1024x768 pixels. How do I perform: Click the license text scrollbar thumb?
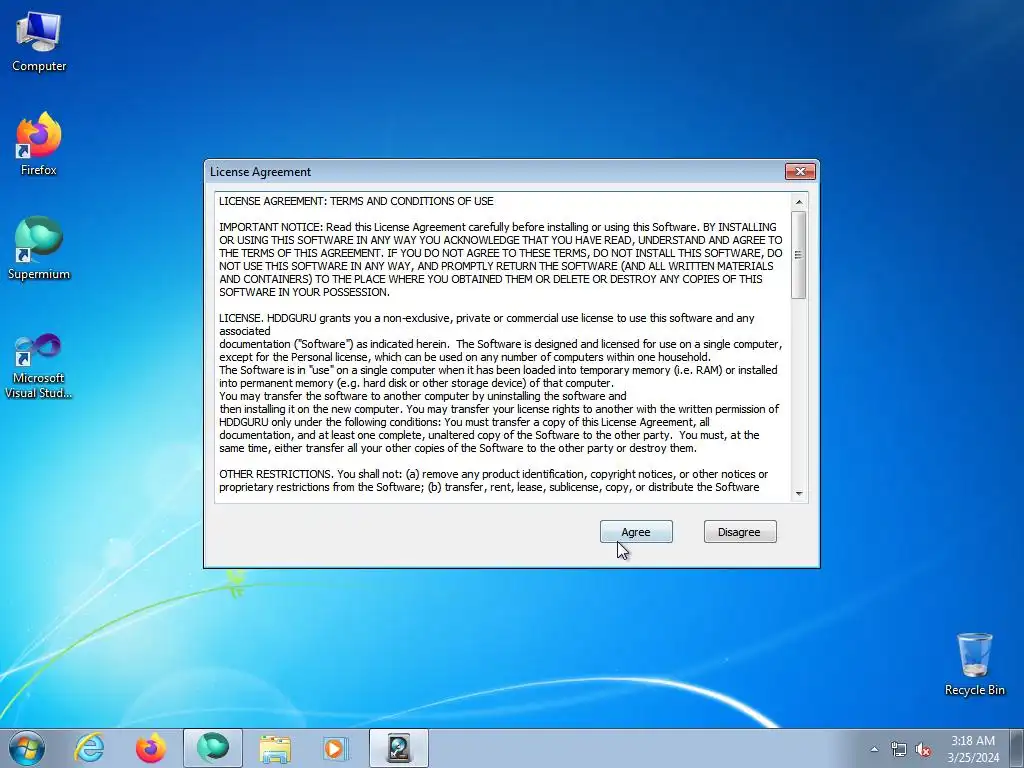[799, 255]
